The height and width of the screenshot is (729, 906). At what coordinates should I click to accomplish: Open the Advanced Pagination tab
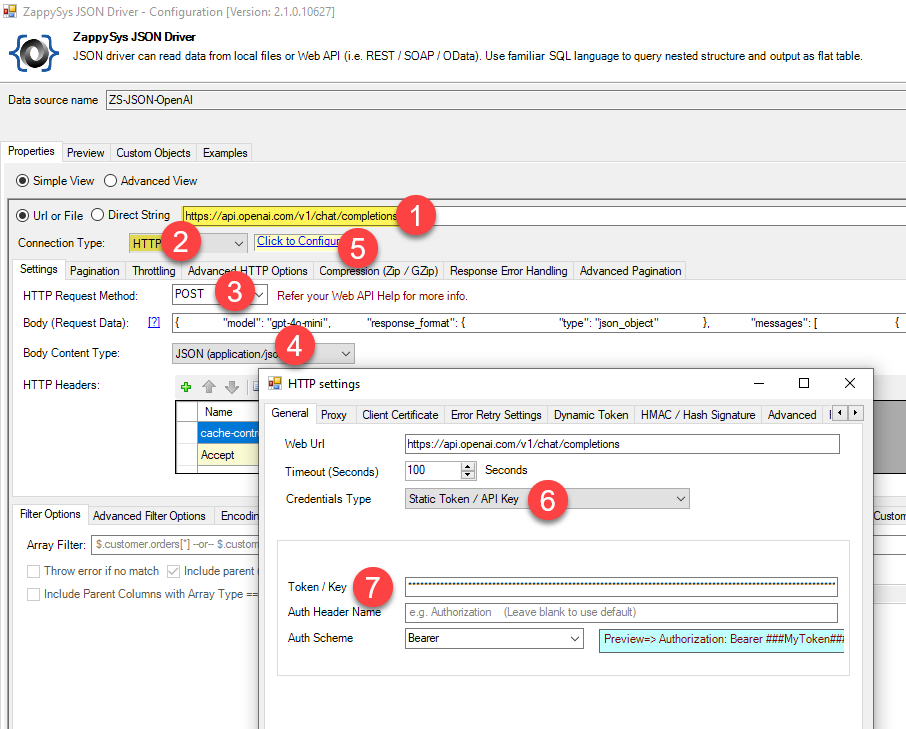coord(630,271)
